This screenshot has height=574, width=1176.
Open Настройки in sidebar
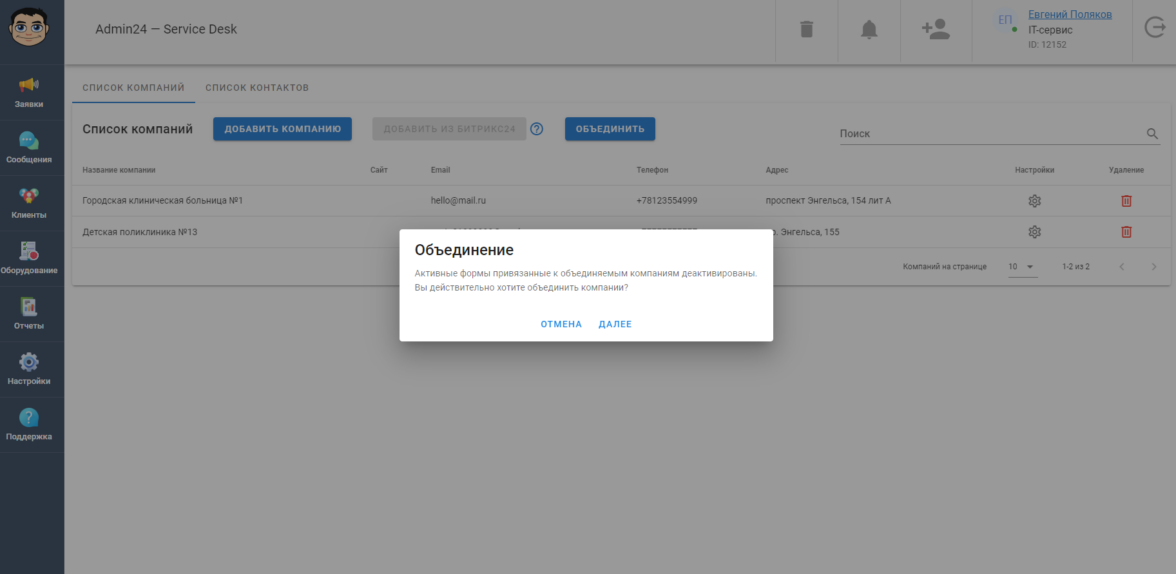pos(29,369)
